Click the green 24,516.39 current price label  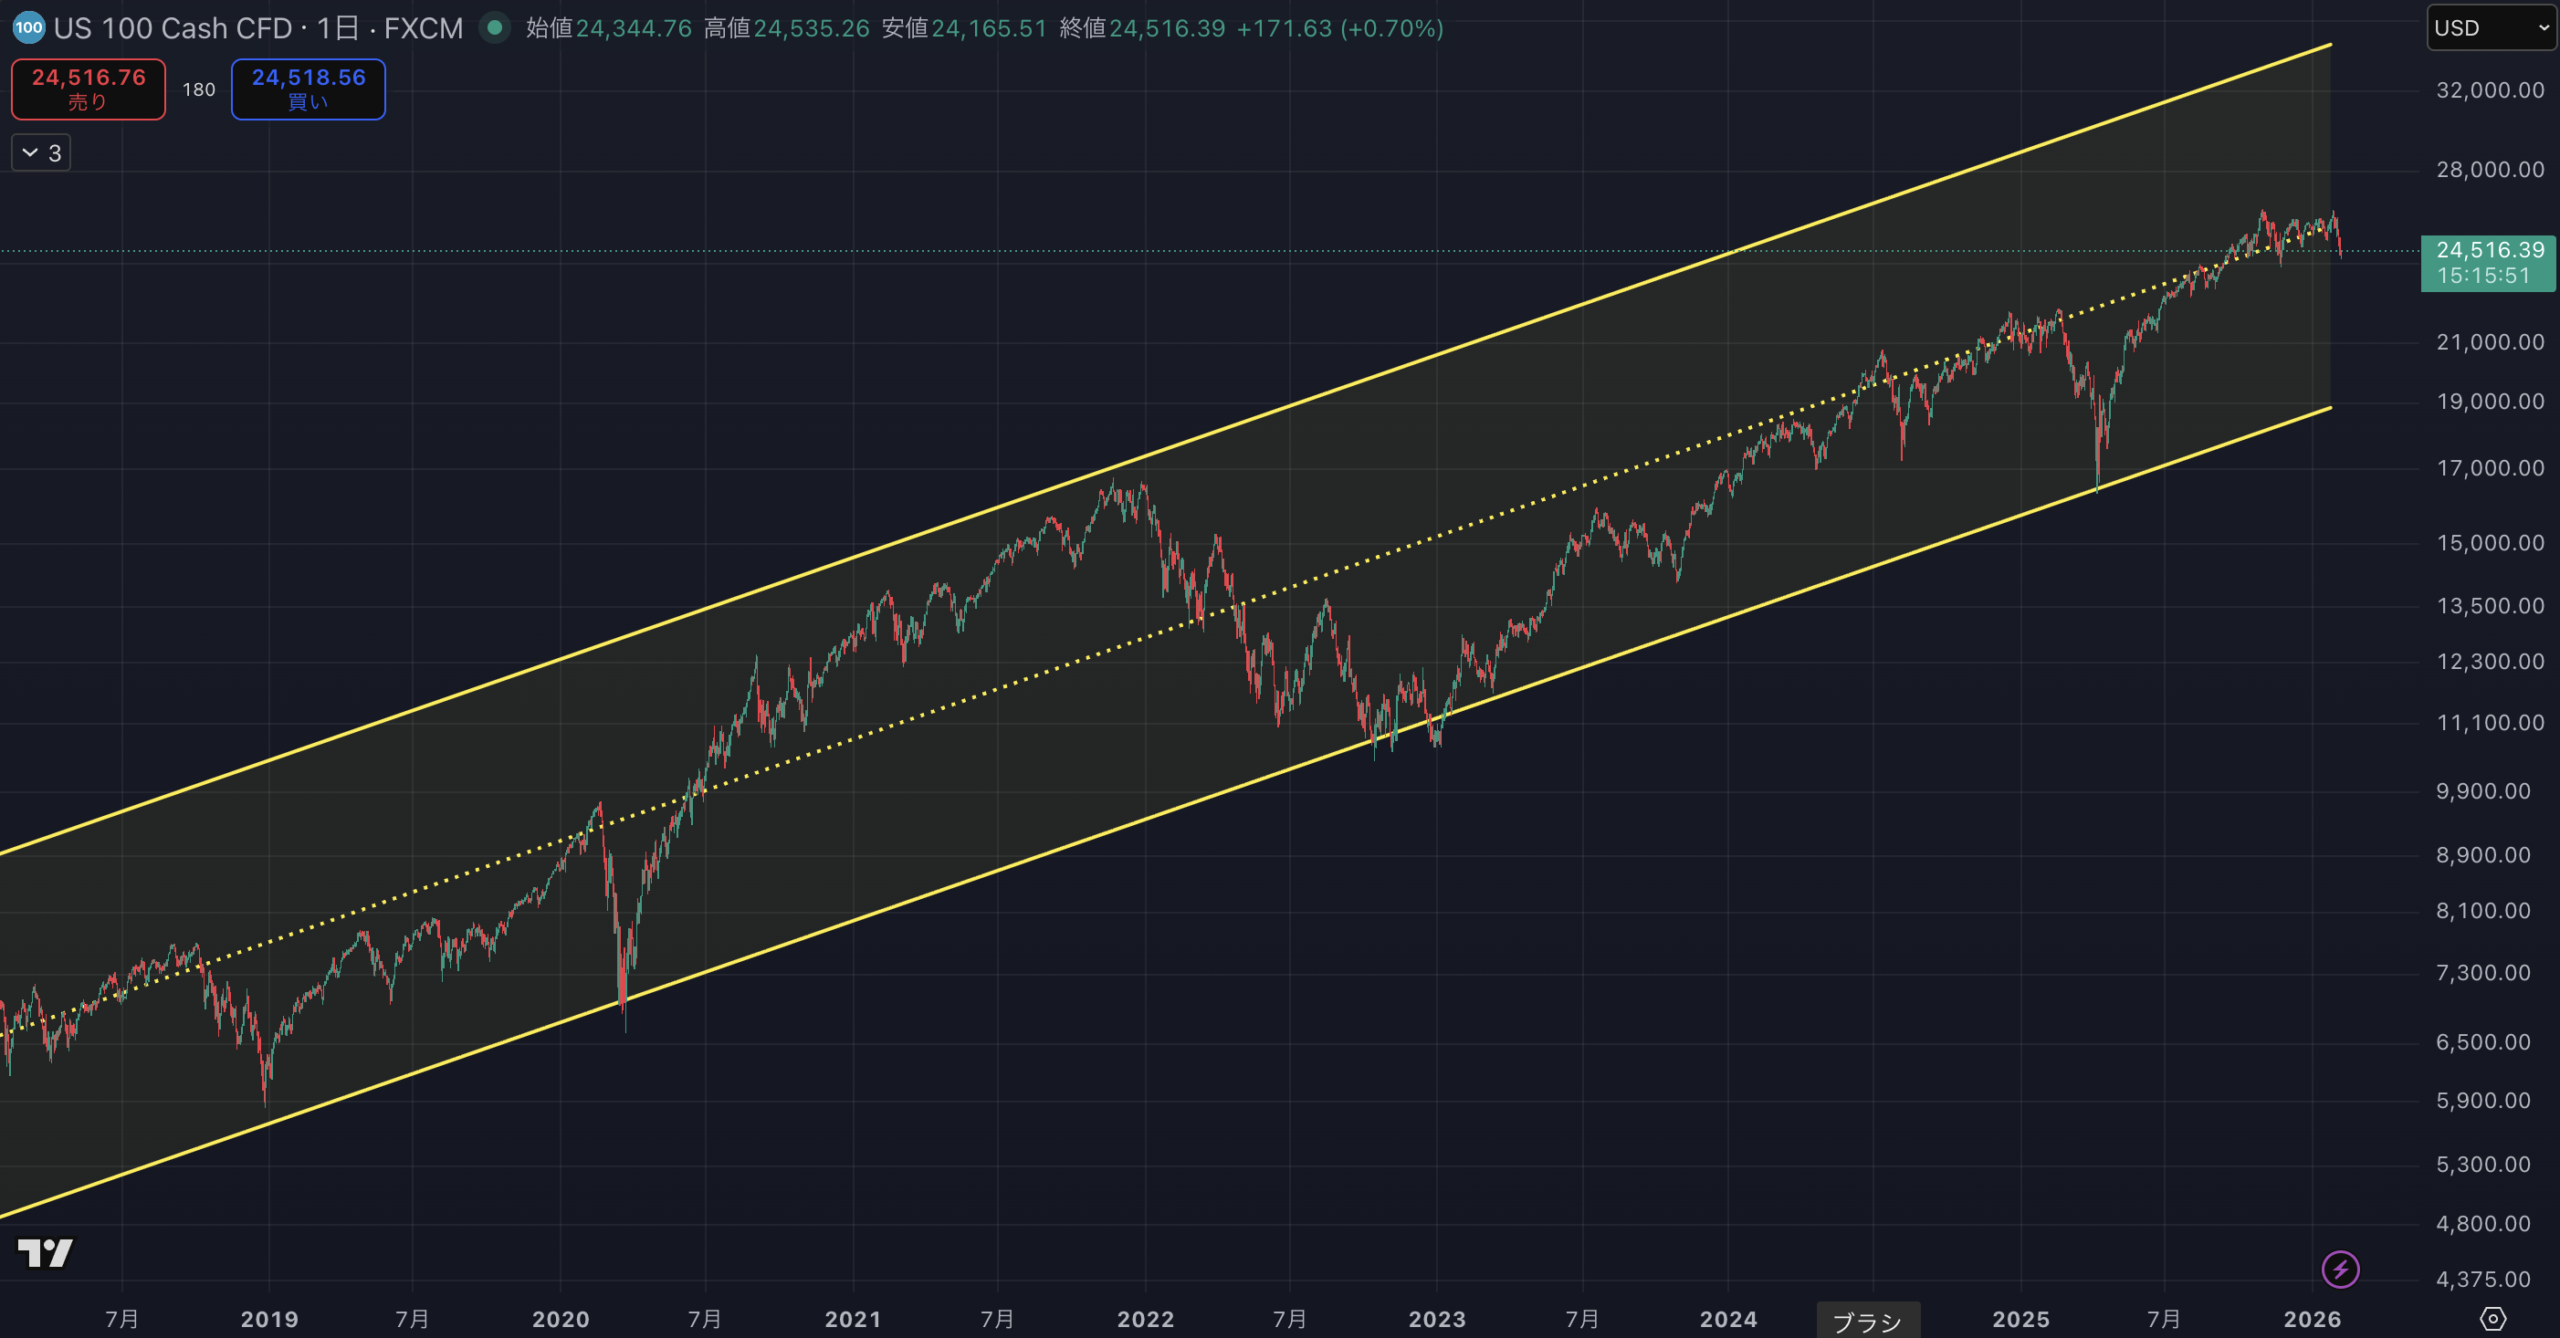click(x=2488, y=263)
